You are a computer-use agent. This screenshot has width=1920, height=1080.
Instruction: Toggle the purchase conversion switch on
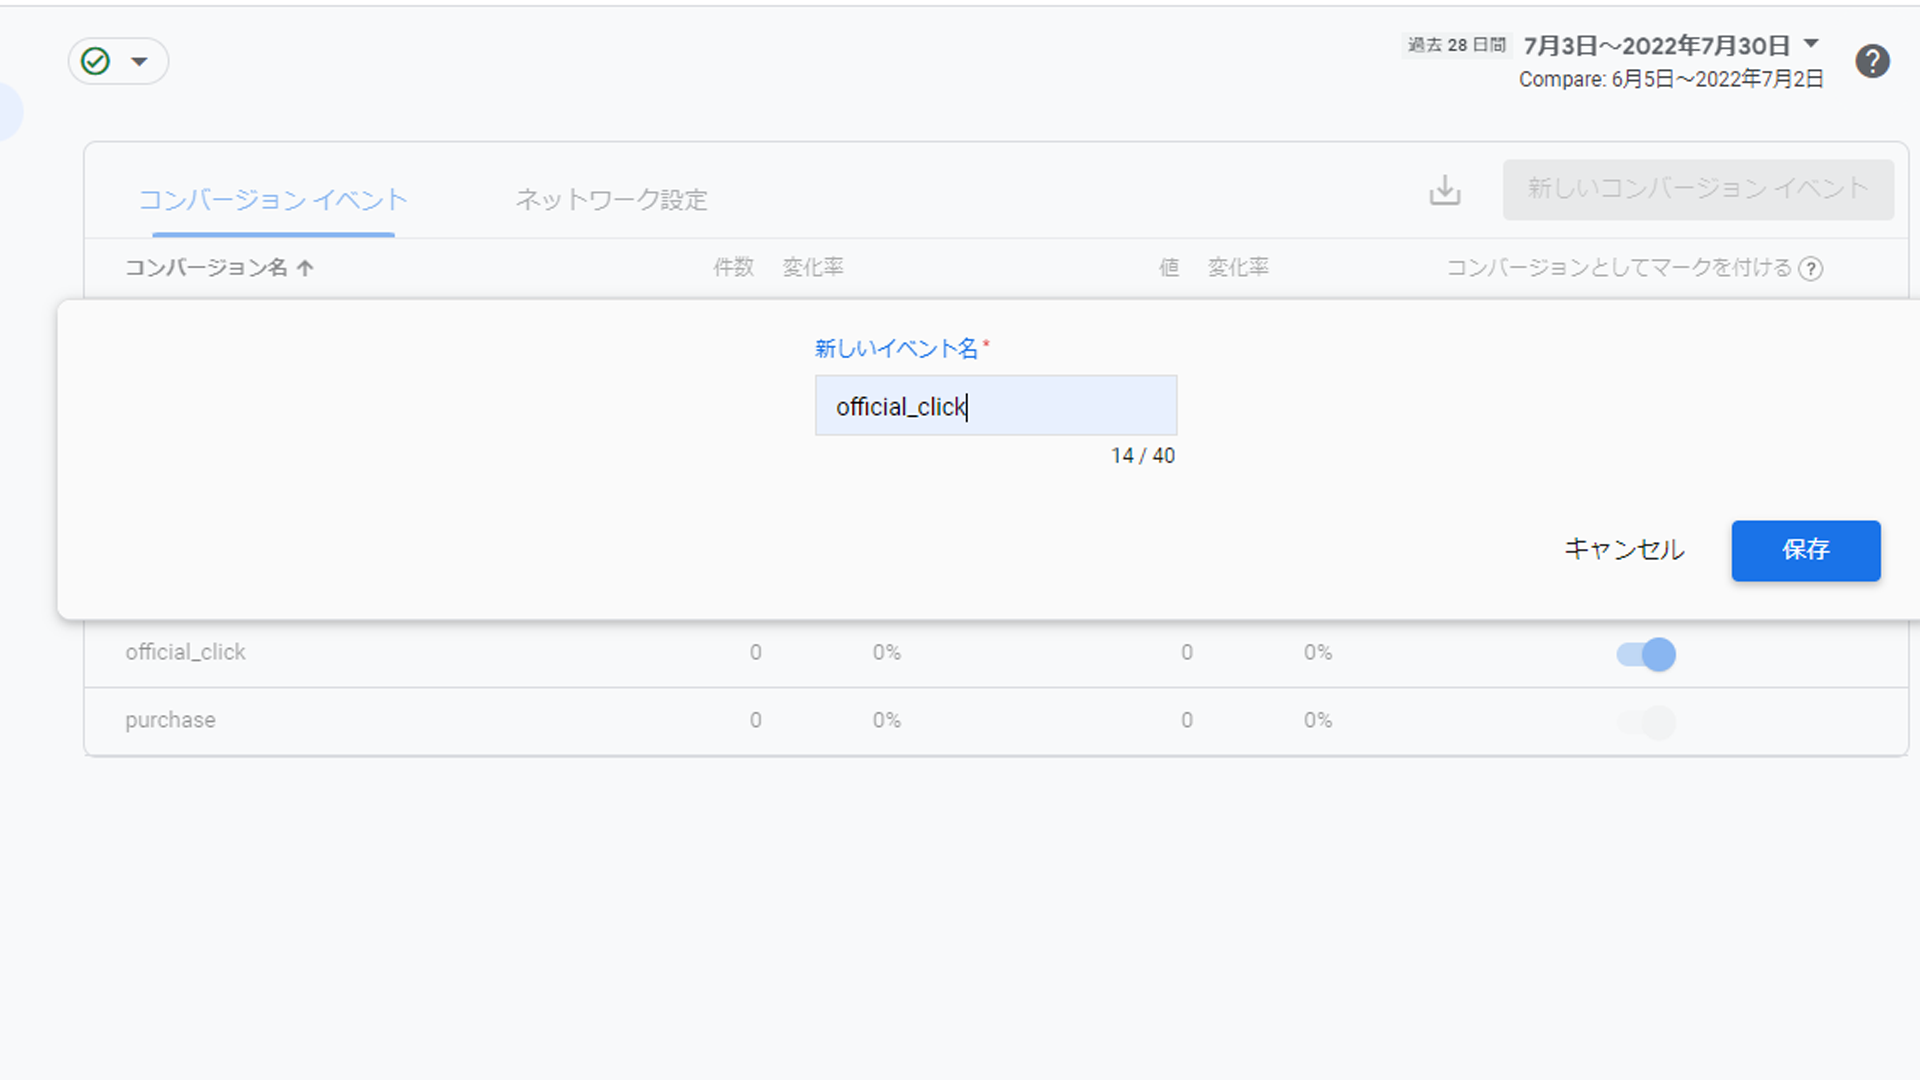[x=1646, y=720]
